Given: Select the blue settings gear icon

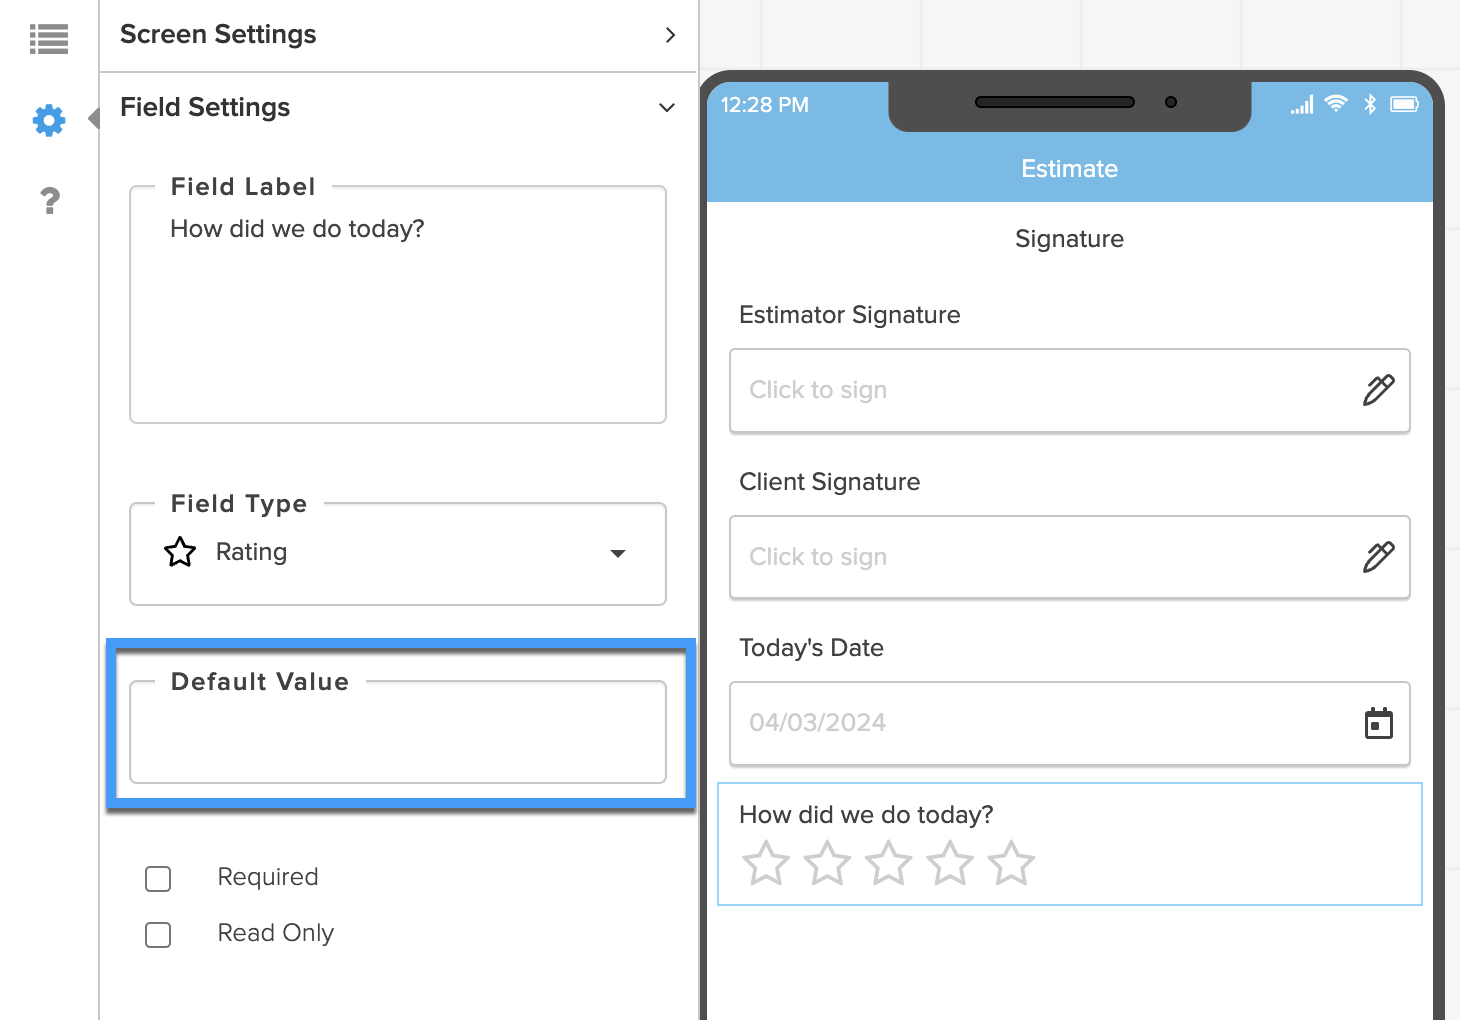Looking at the screenshot, I should click(x=49, y=120).
